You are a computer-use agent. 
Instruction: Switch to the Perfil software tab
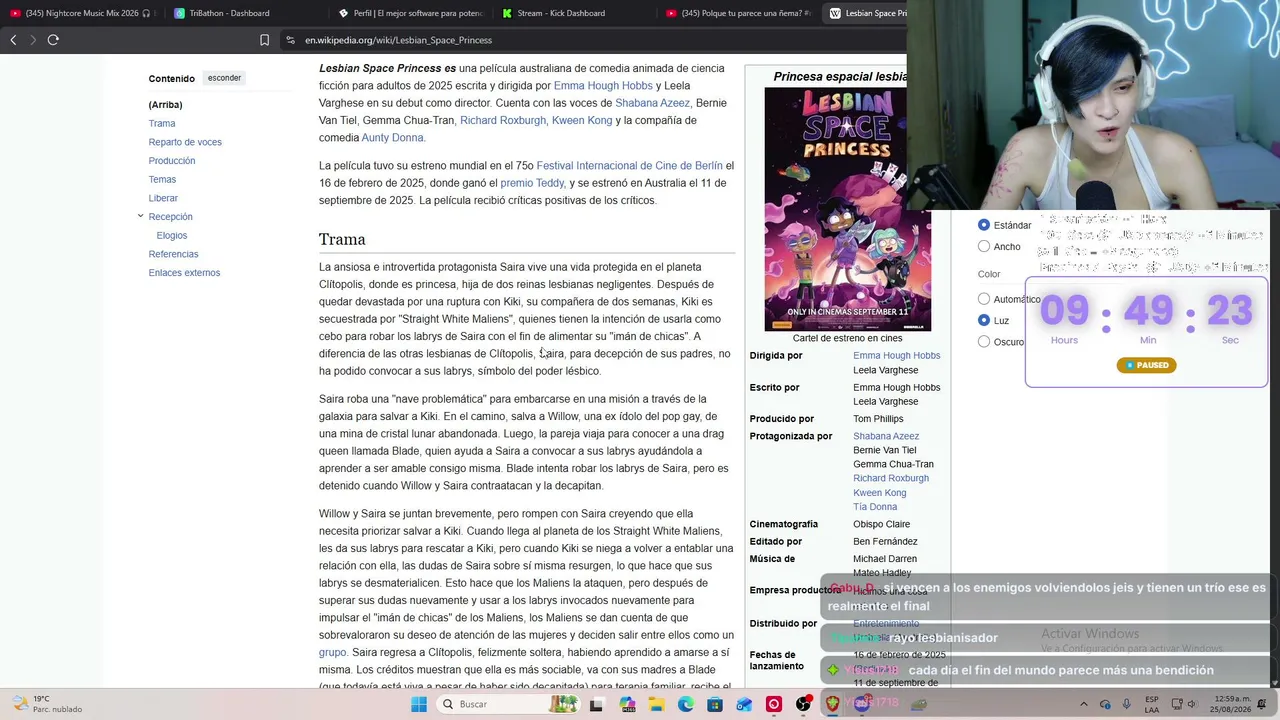410,13
